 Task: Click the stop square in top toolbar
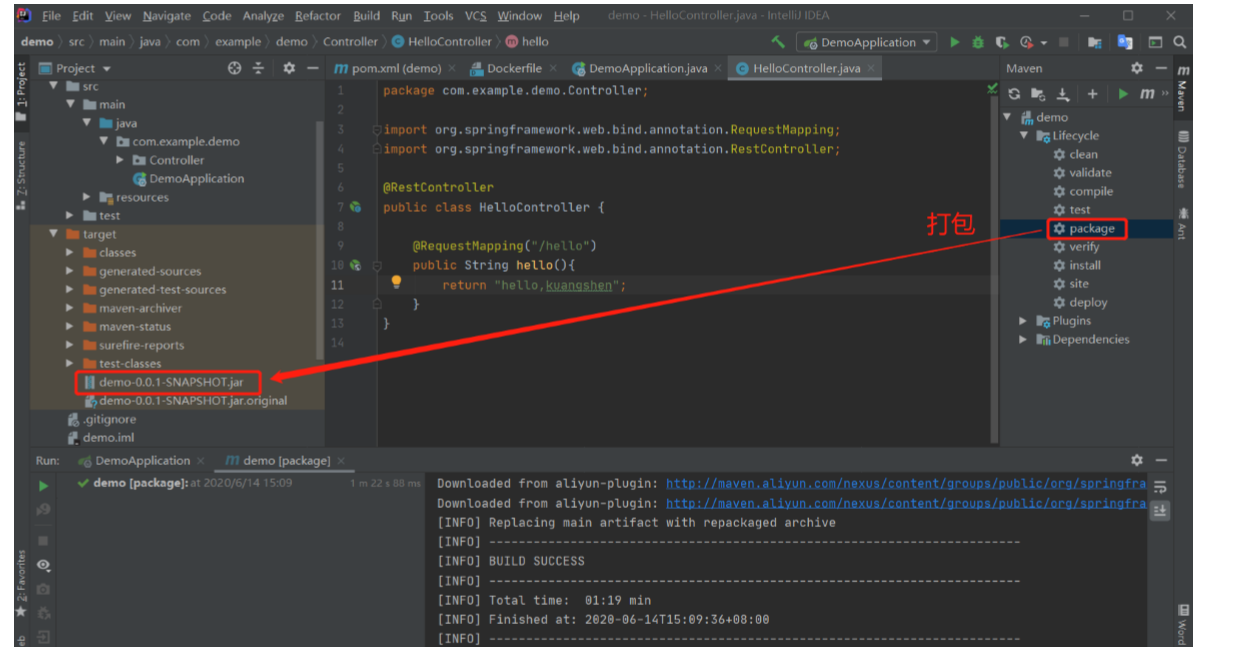[1063, 42]
